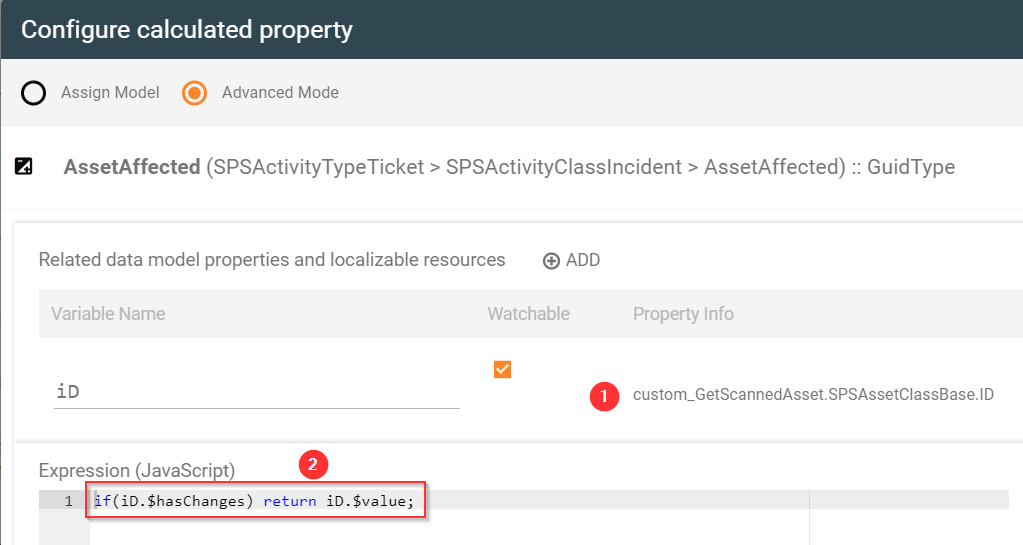This screenshot has height=545, width=1023.
Task: Click the Watchable column header
Action: coord(528,314)
